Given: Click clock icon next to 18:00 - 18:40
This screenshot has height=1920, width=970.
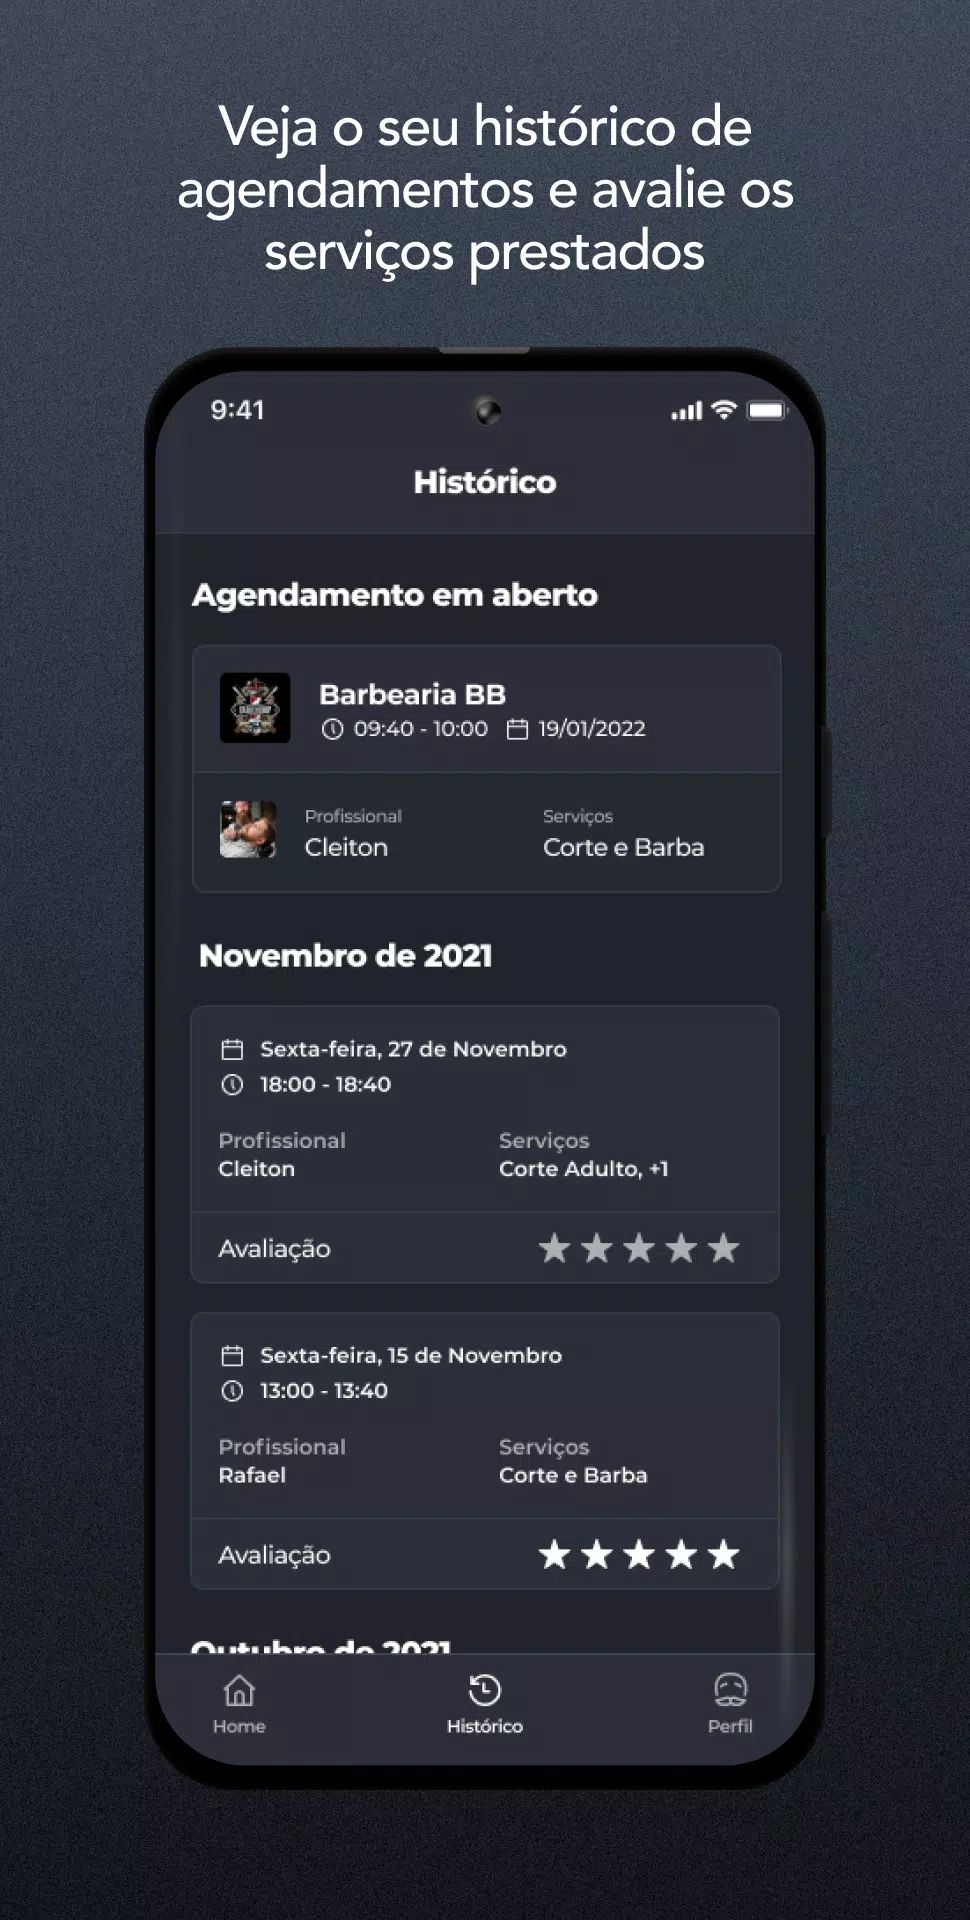Looking at the screenshot, I should point(232,1084).
